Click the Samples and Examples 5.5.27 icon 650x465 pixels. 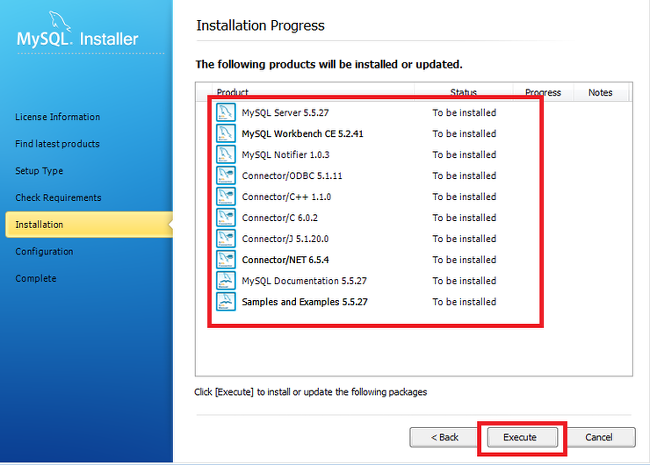pos(226,302)
